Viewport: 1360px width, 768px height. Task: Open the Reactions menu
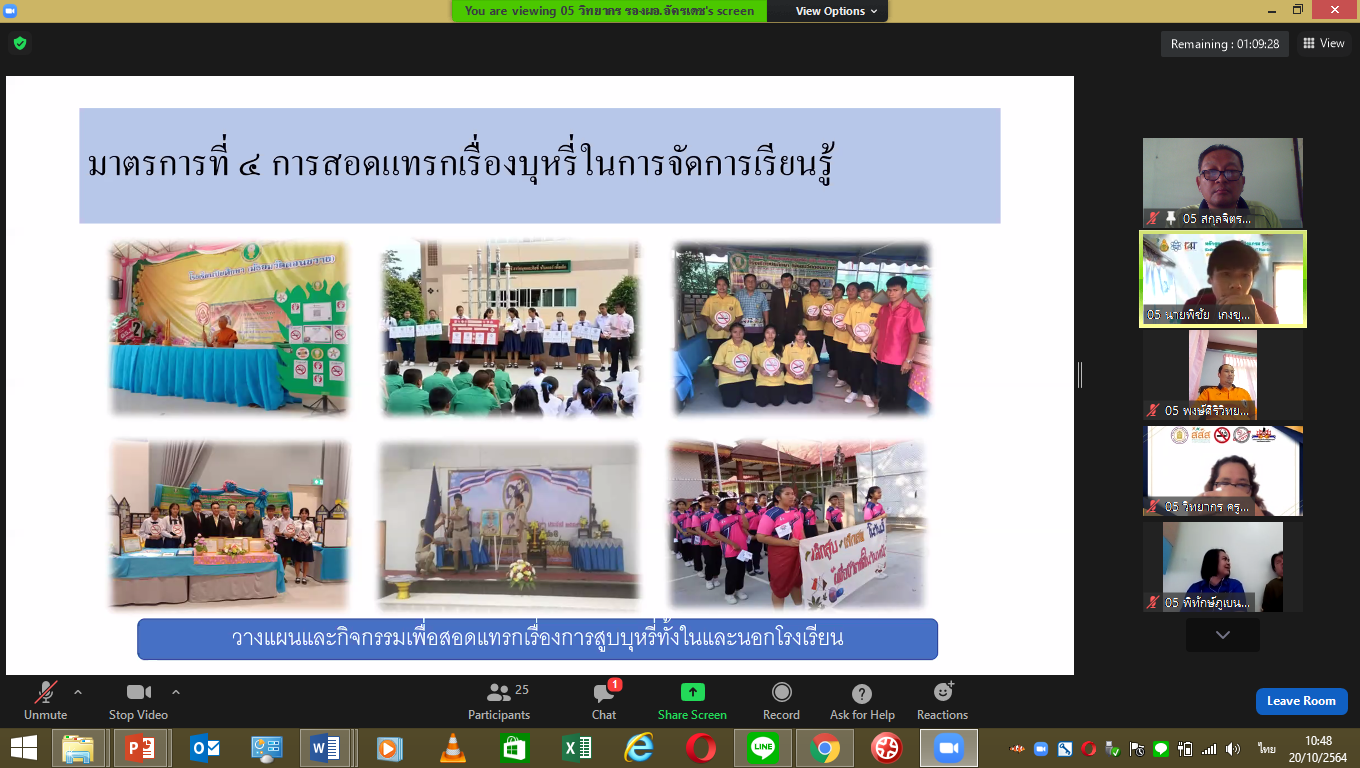tap(942, 700)
